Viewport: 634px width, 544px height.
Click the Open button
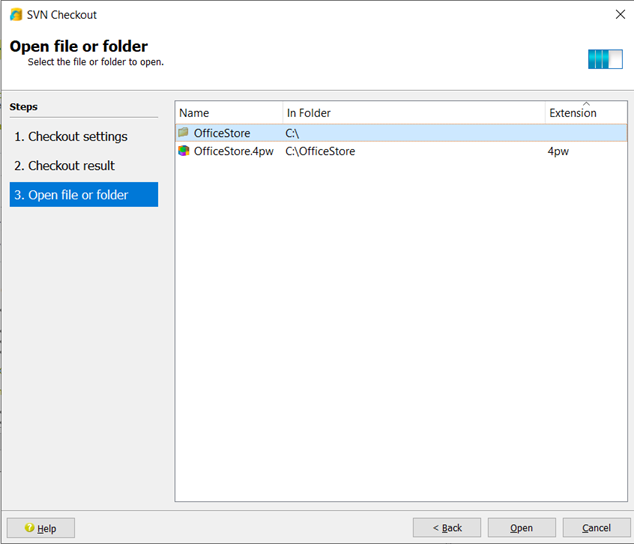(522, 528)
